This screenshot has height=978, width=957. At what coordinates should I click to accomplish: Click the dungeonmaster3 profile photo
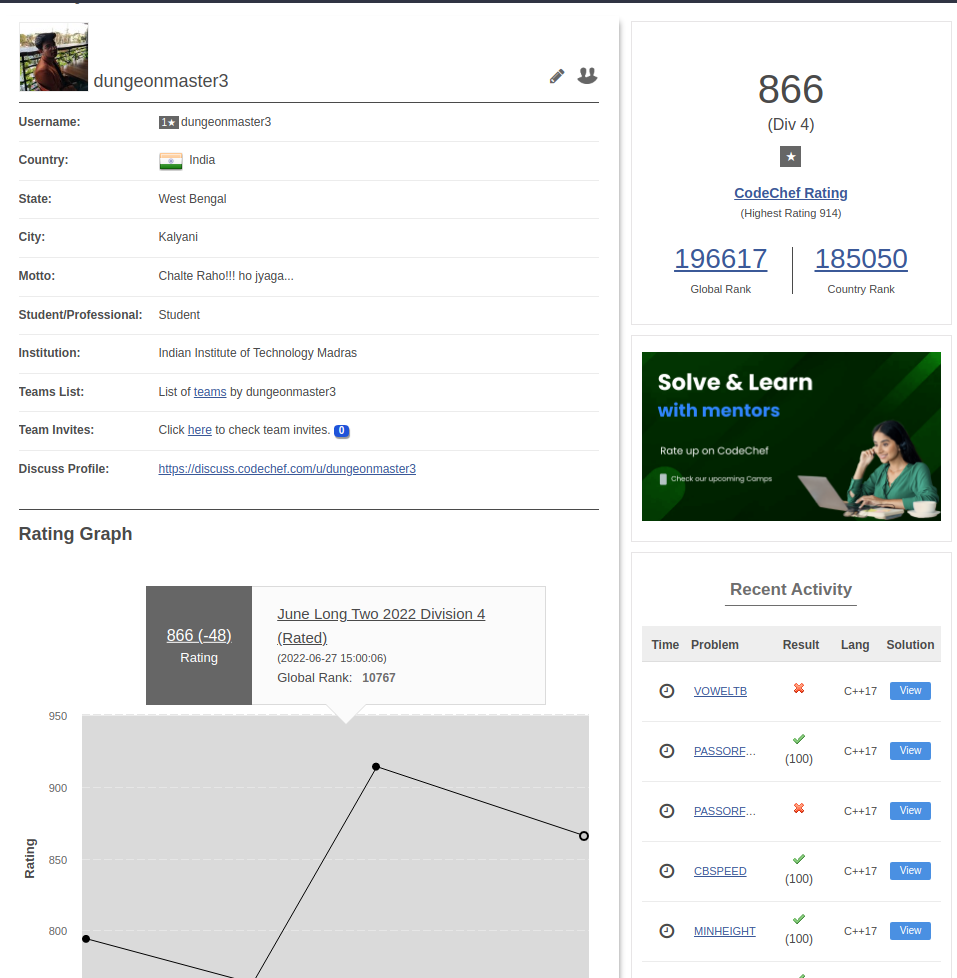(54, 57)
